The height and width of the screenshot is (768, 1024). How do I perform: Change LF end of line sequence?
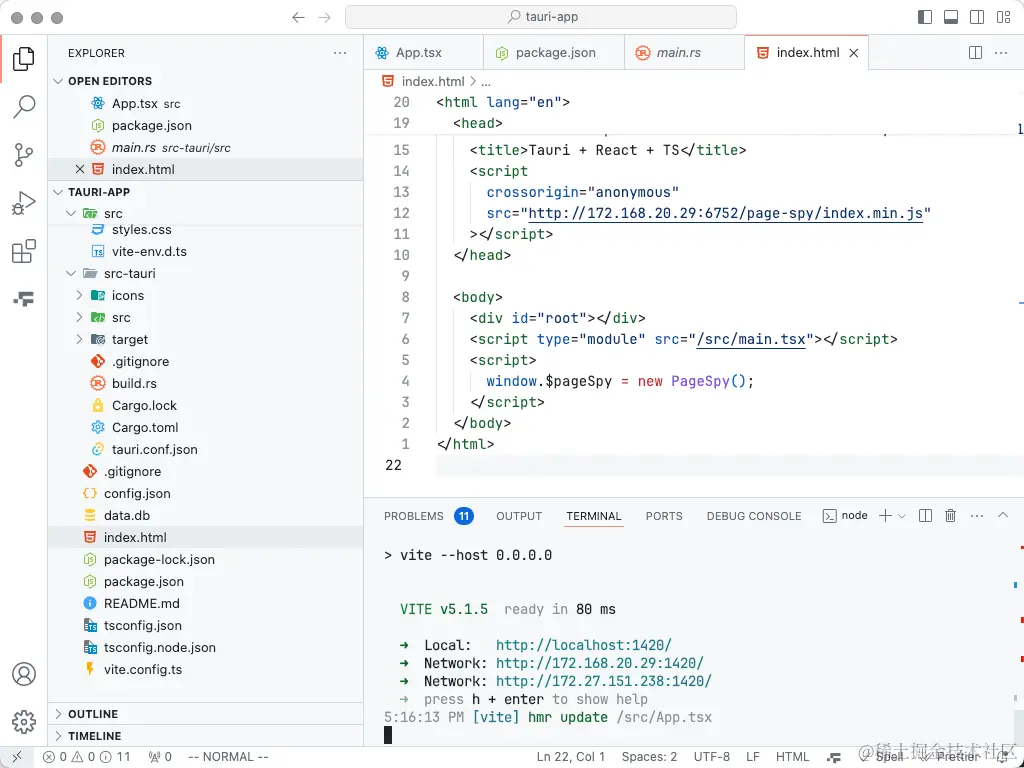pyautogui.click(x=753, y=757)
